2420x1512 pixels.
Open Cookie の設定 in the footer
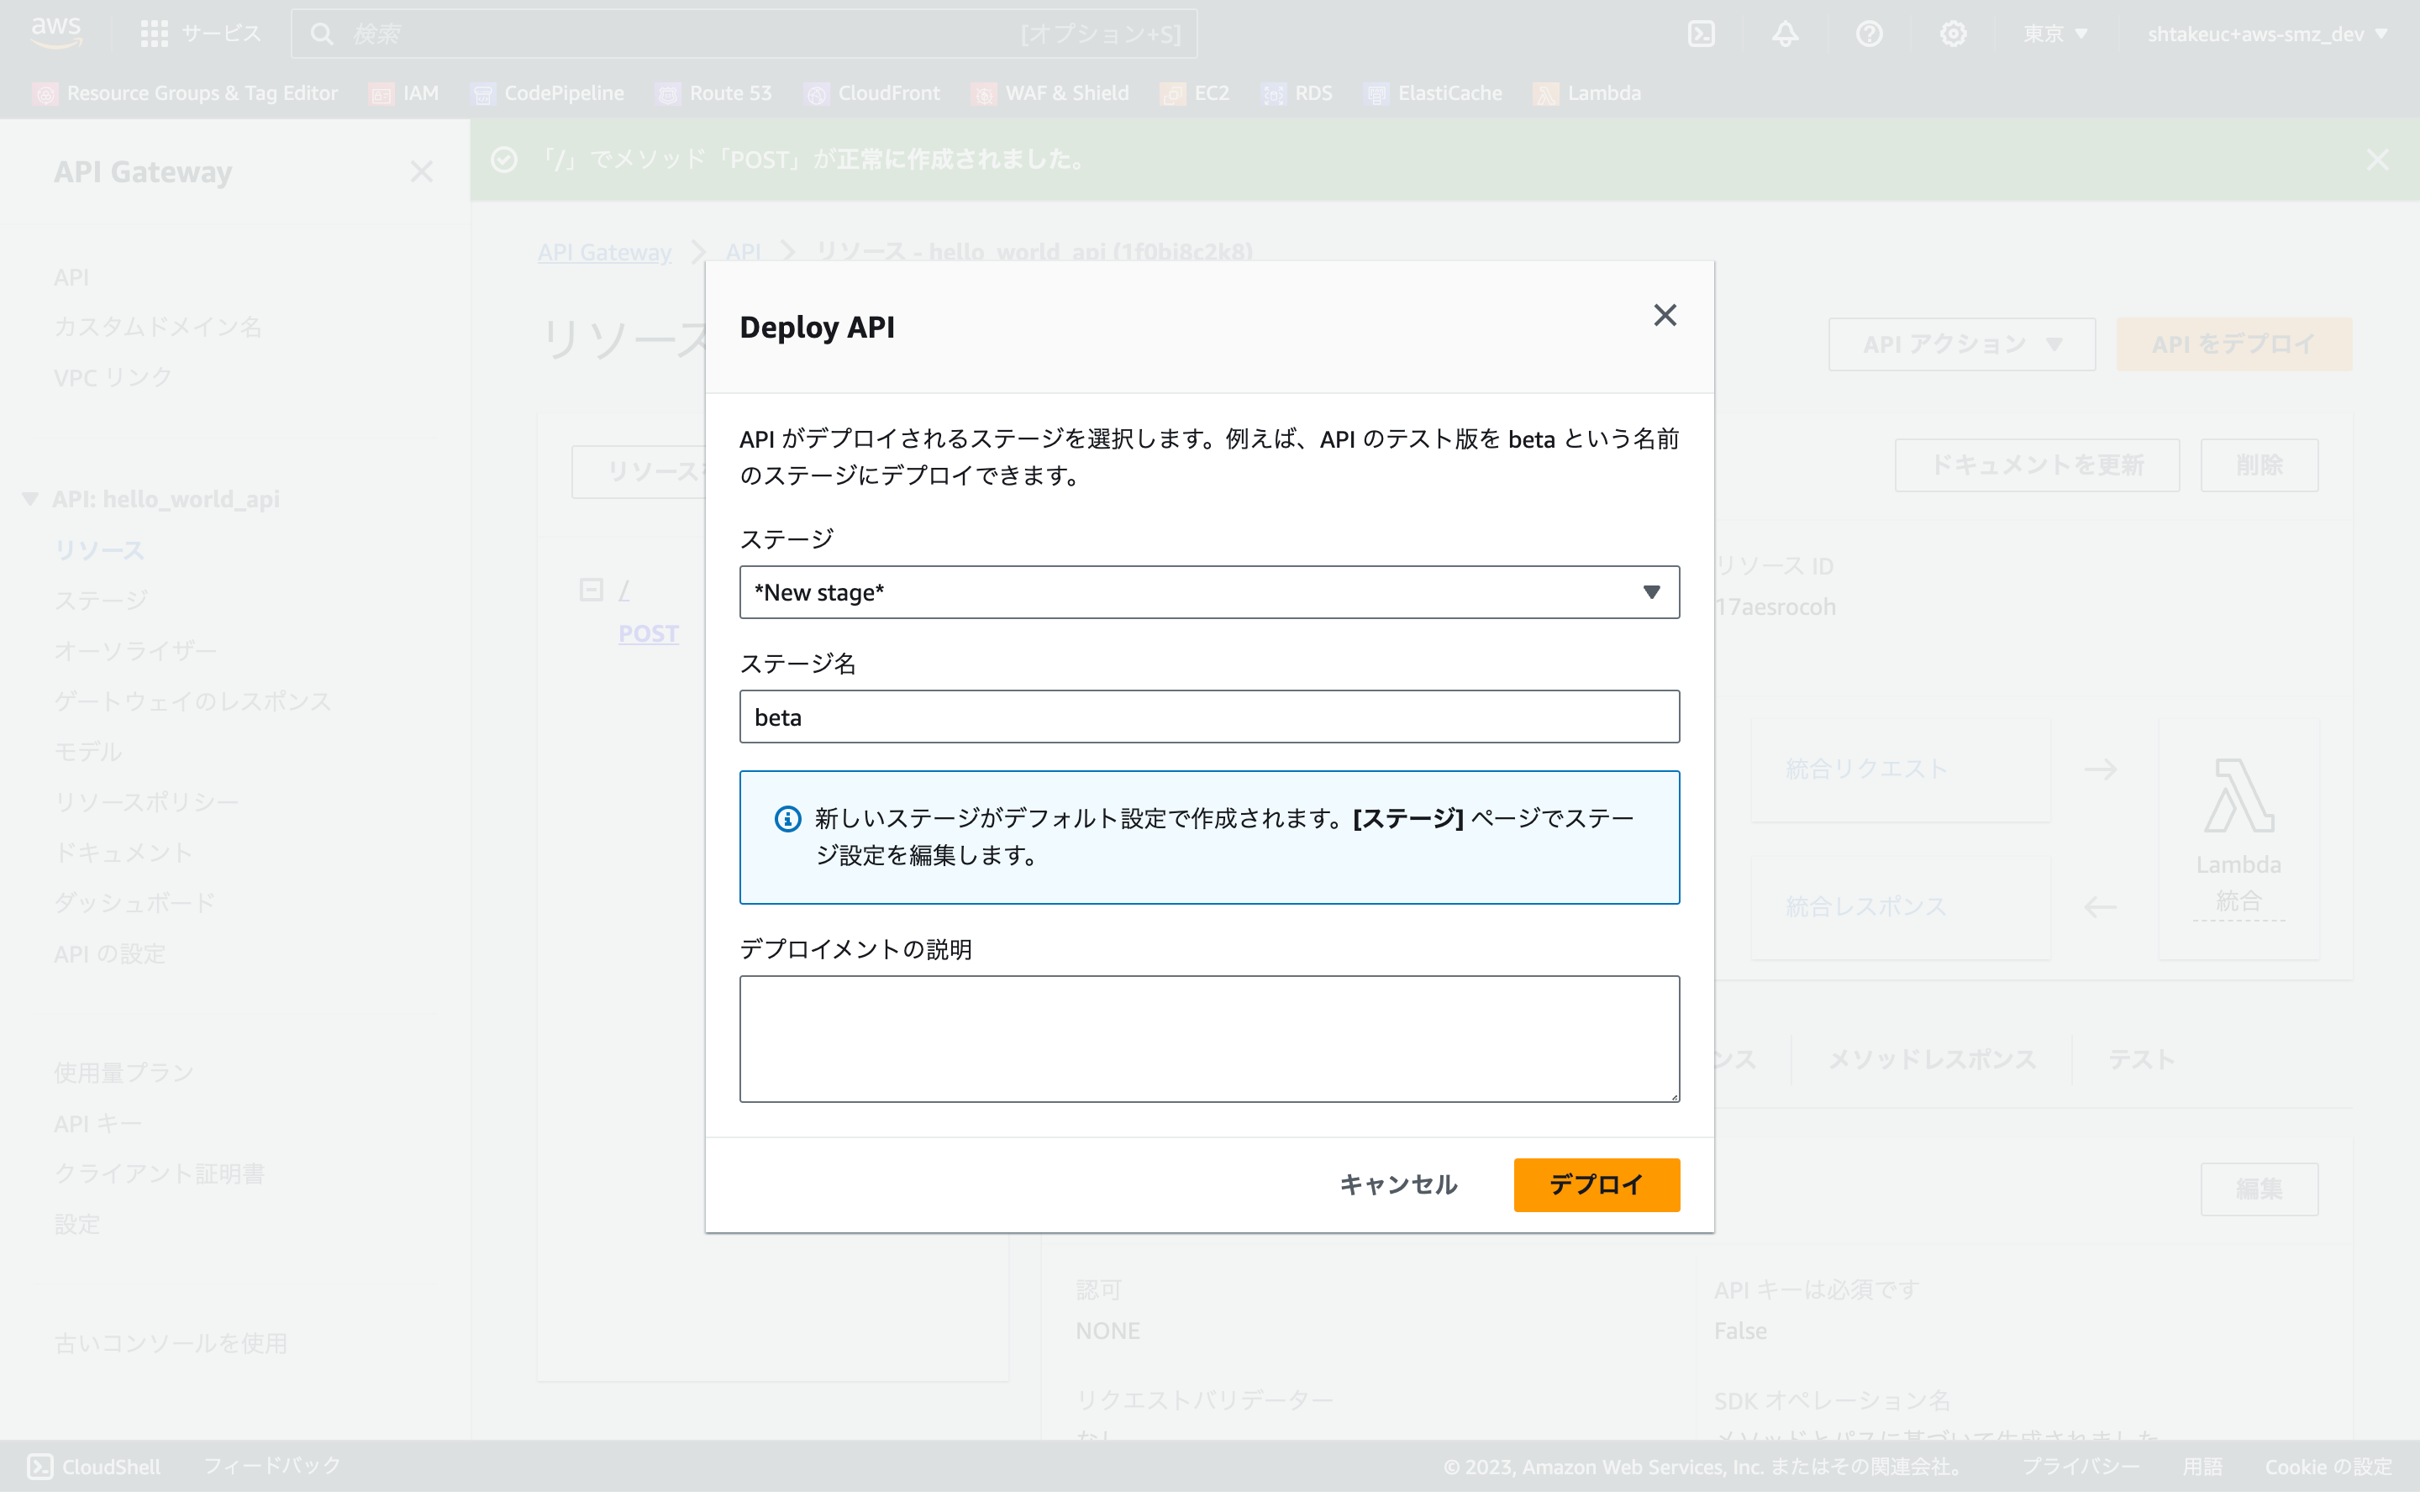[x=2328, y=1467]
